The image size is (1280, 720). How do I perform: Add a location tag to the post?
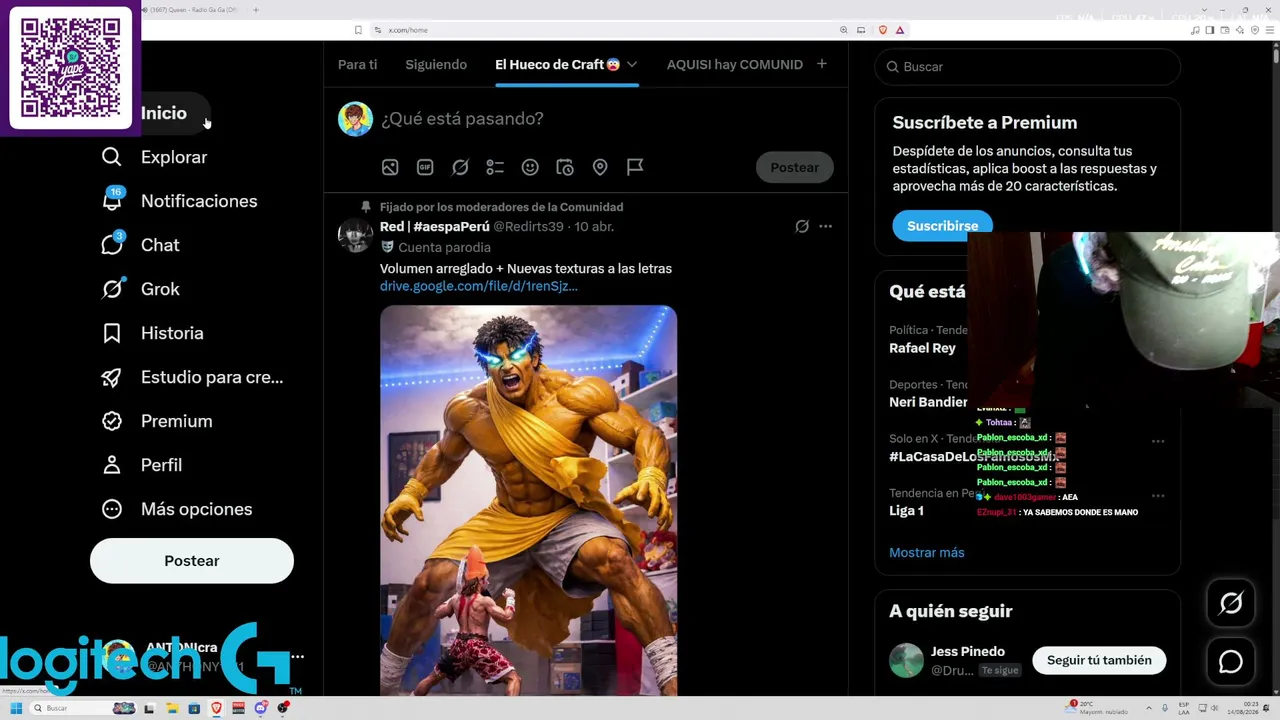[x=600, y=167]
